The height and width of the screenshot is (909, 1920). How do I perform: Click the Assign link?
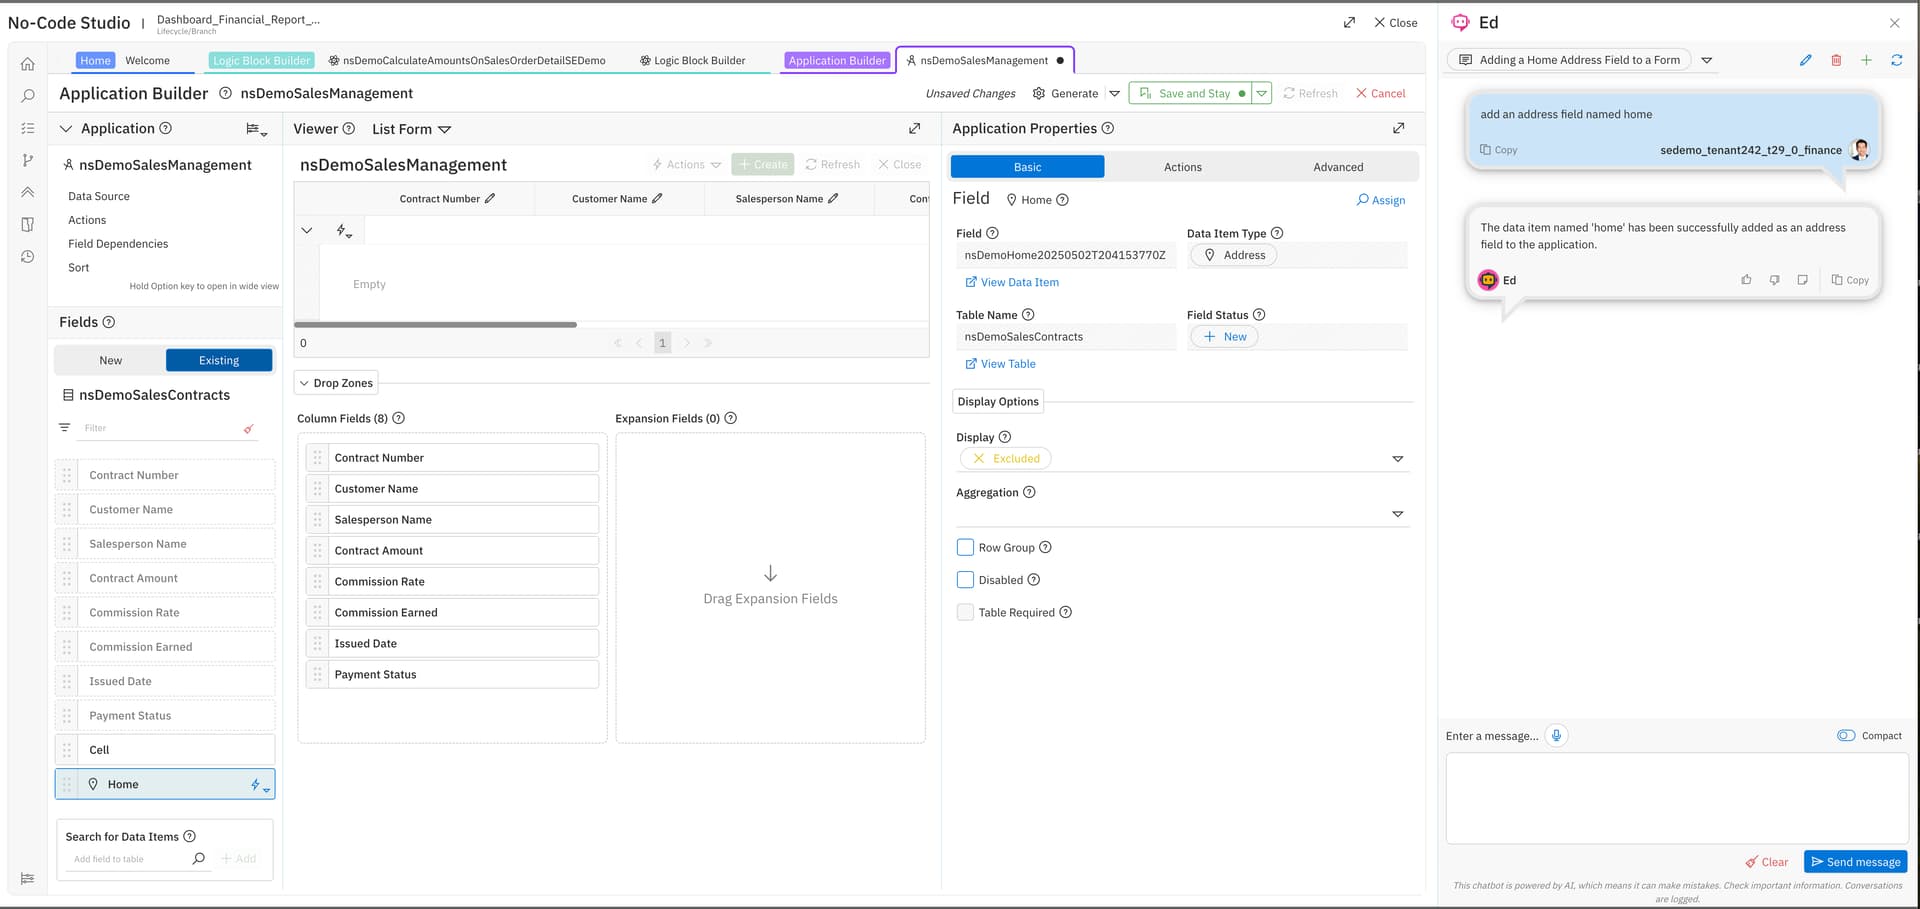click(1380, 200)
